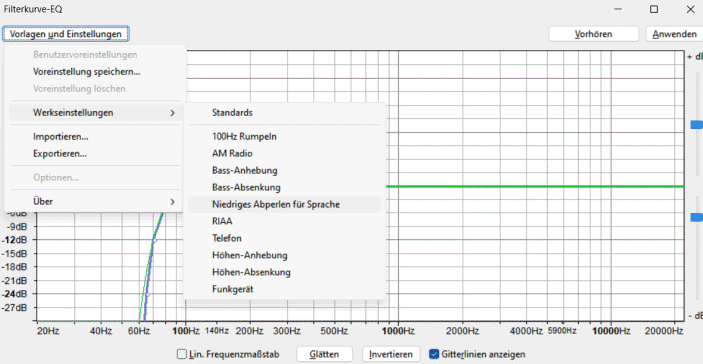The image size is (703, 364).
Task: Open the Vorlagen und Einstellungen menu button
Action: coord(65,34)
